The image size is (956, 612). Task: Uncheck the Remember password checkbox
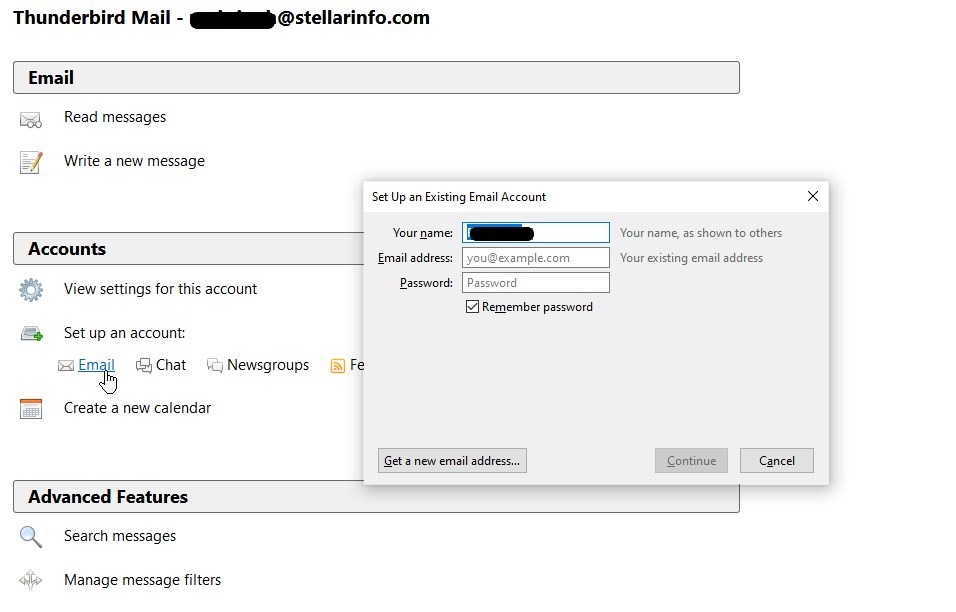[473, 307]
